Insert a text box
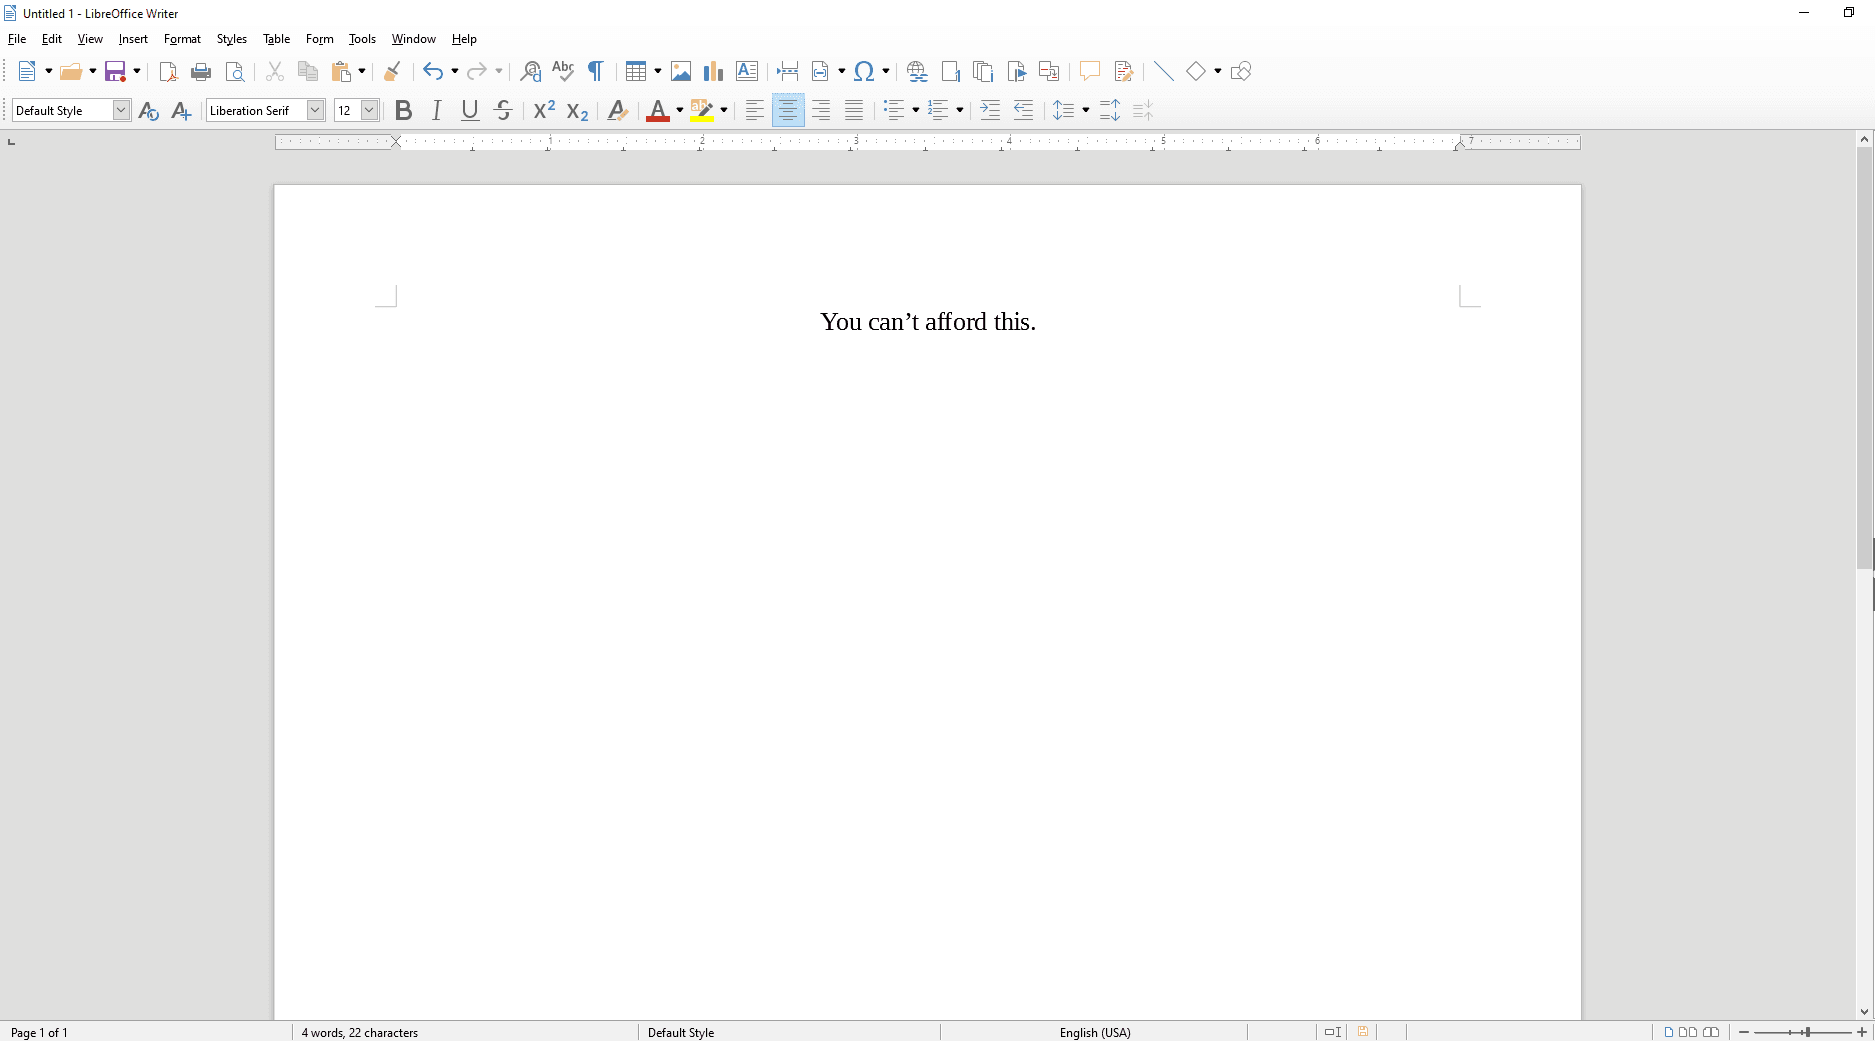 tap(747, 71)
